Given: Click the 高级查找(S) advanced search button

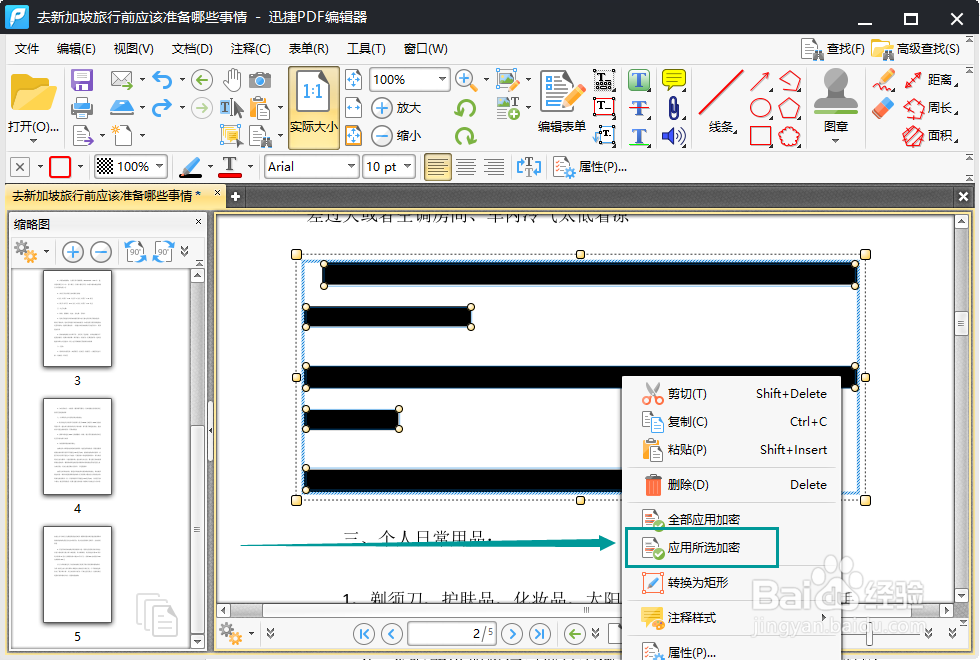Looking at the screenshot, I should point(916,49).
